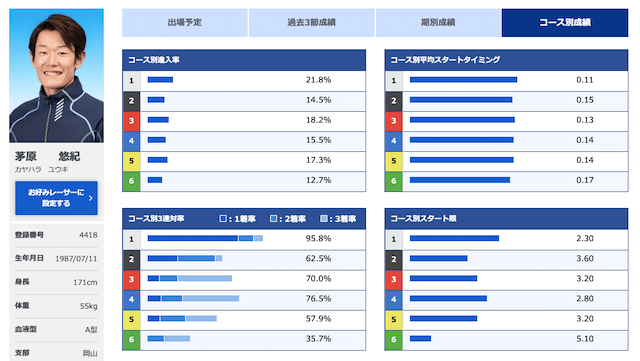This screenshot has height=361, width=640.
Task: Click the コース別成績 tab
Action: pyautogui.click(x=565, y=23)
